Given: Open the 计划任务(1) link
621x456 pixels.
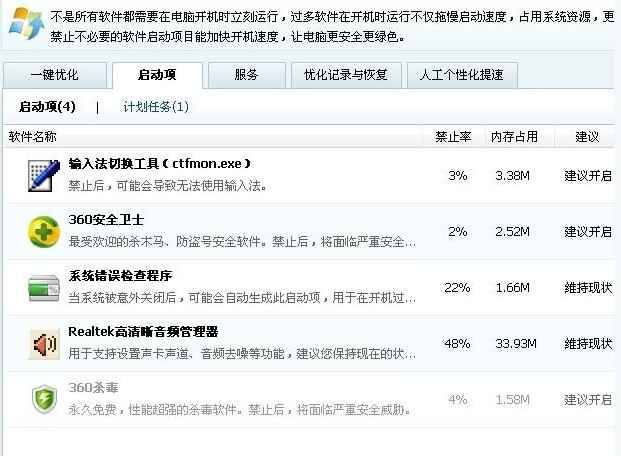Looking at the screenshot, I should [x=156, y=106].
